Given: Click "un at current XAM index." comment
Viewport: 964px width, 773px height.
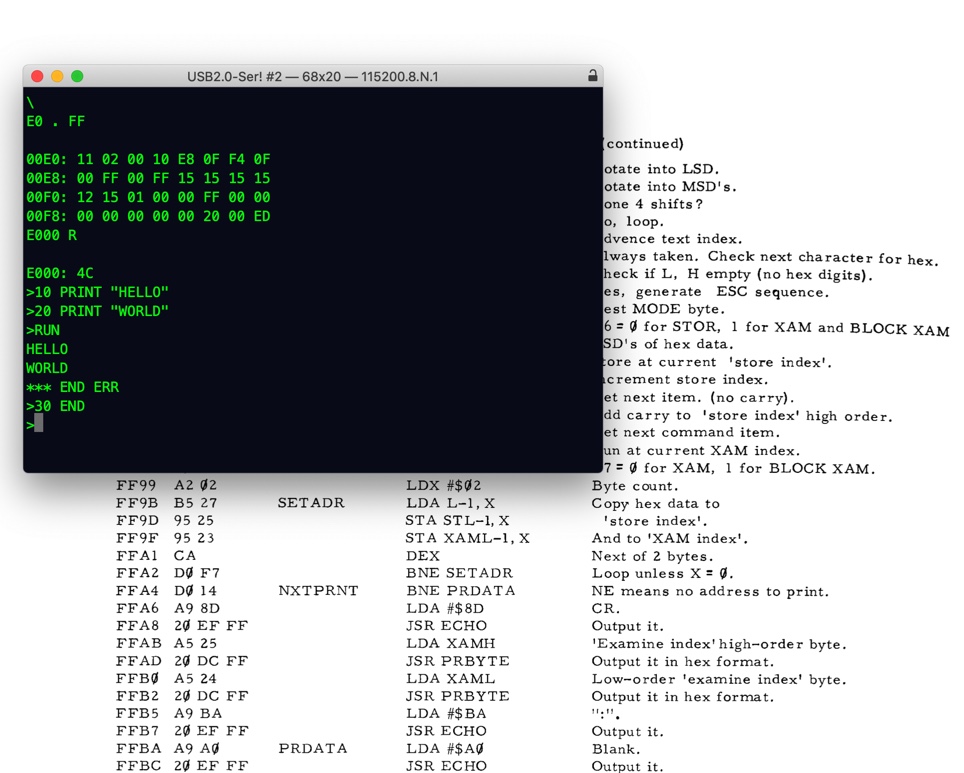Looking at the screenshot, I should point(701,451).
